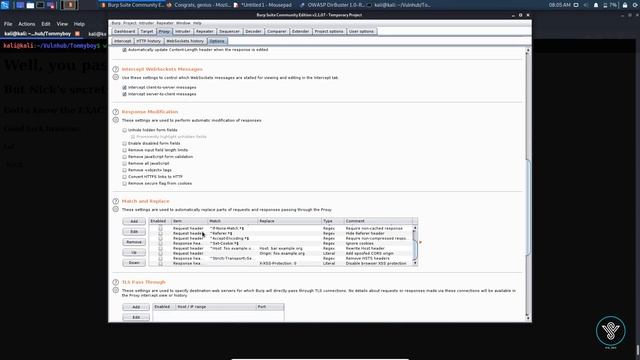The image size is (640, 360).
Task: Open the View menu in terminal window
Action: (x=62, y=24)
